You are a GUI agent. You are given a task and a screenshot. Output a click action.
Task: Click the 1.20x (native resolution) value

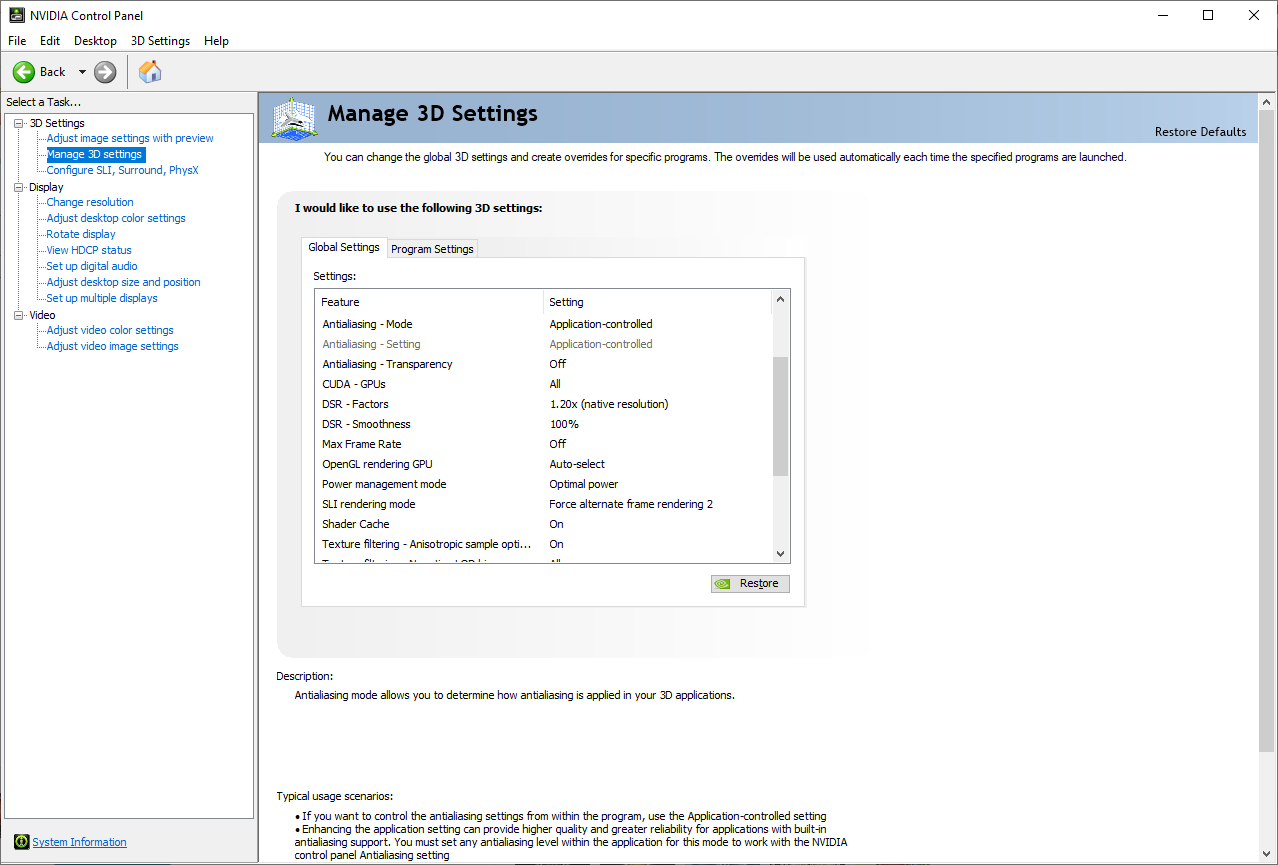pyautogui.click(x=609, y=404)
